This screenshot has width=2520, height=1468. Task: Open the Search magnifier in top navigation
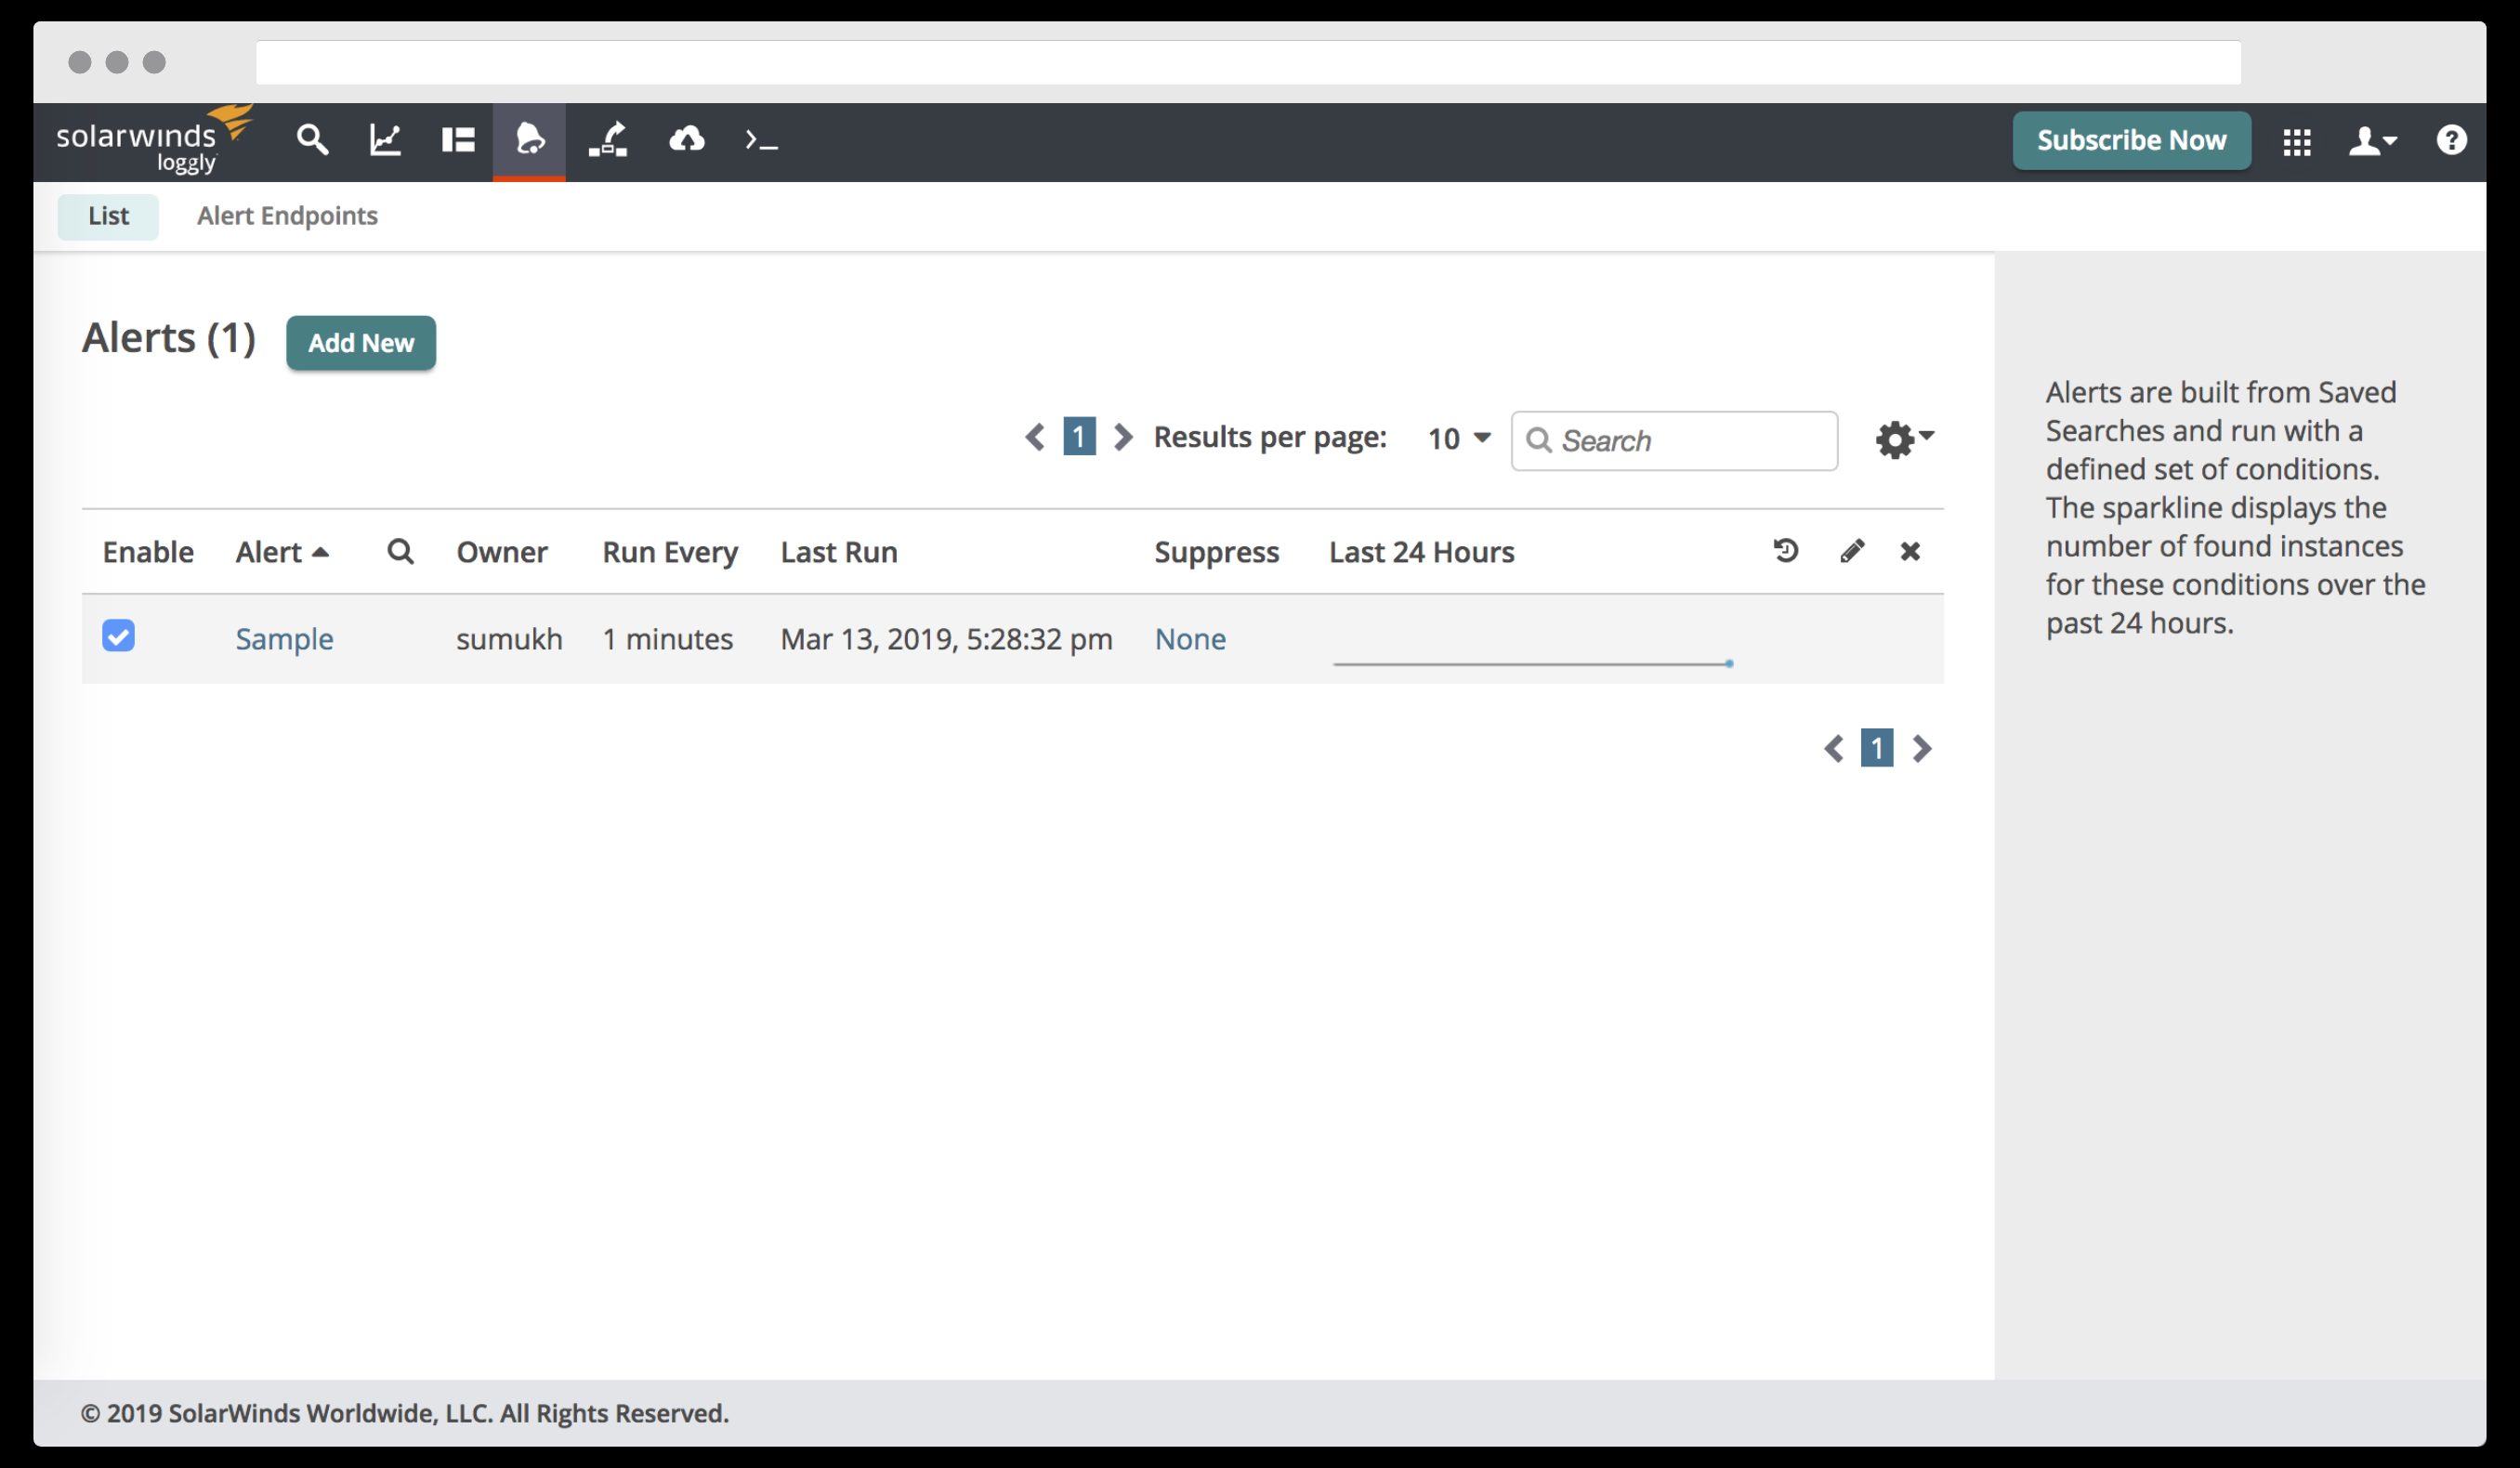tap(312, 139)
